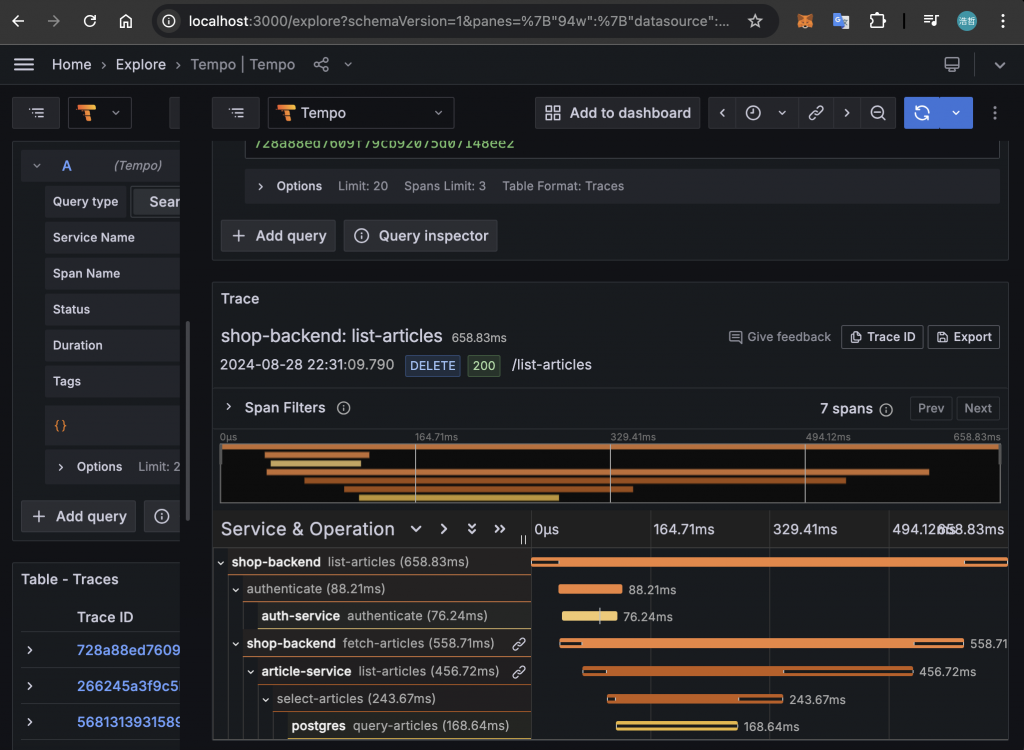Click Next span match button
The width and height of the screenshot is (1024, 750).
978,408
